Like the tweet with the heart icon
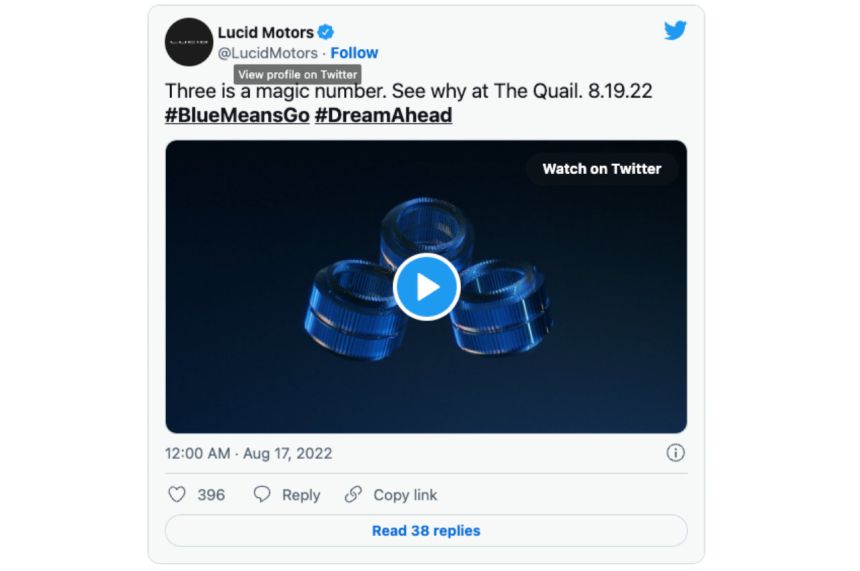Screen dimensions: 860x571 click(x=177, y=495)
